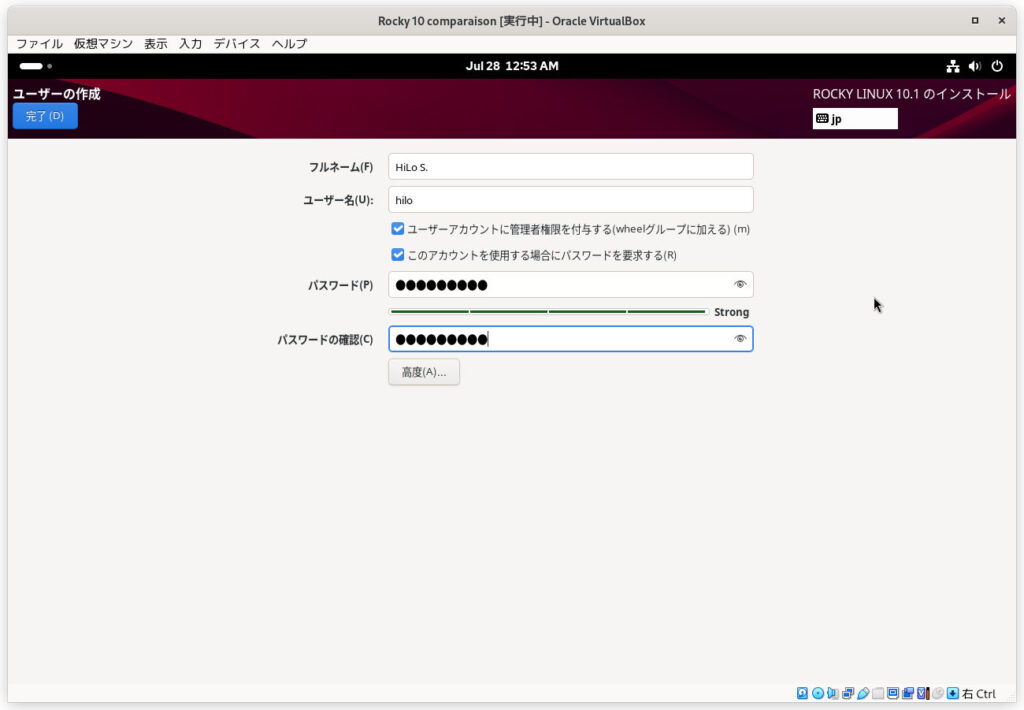Open the 表示 menu

[155, 44]
